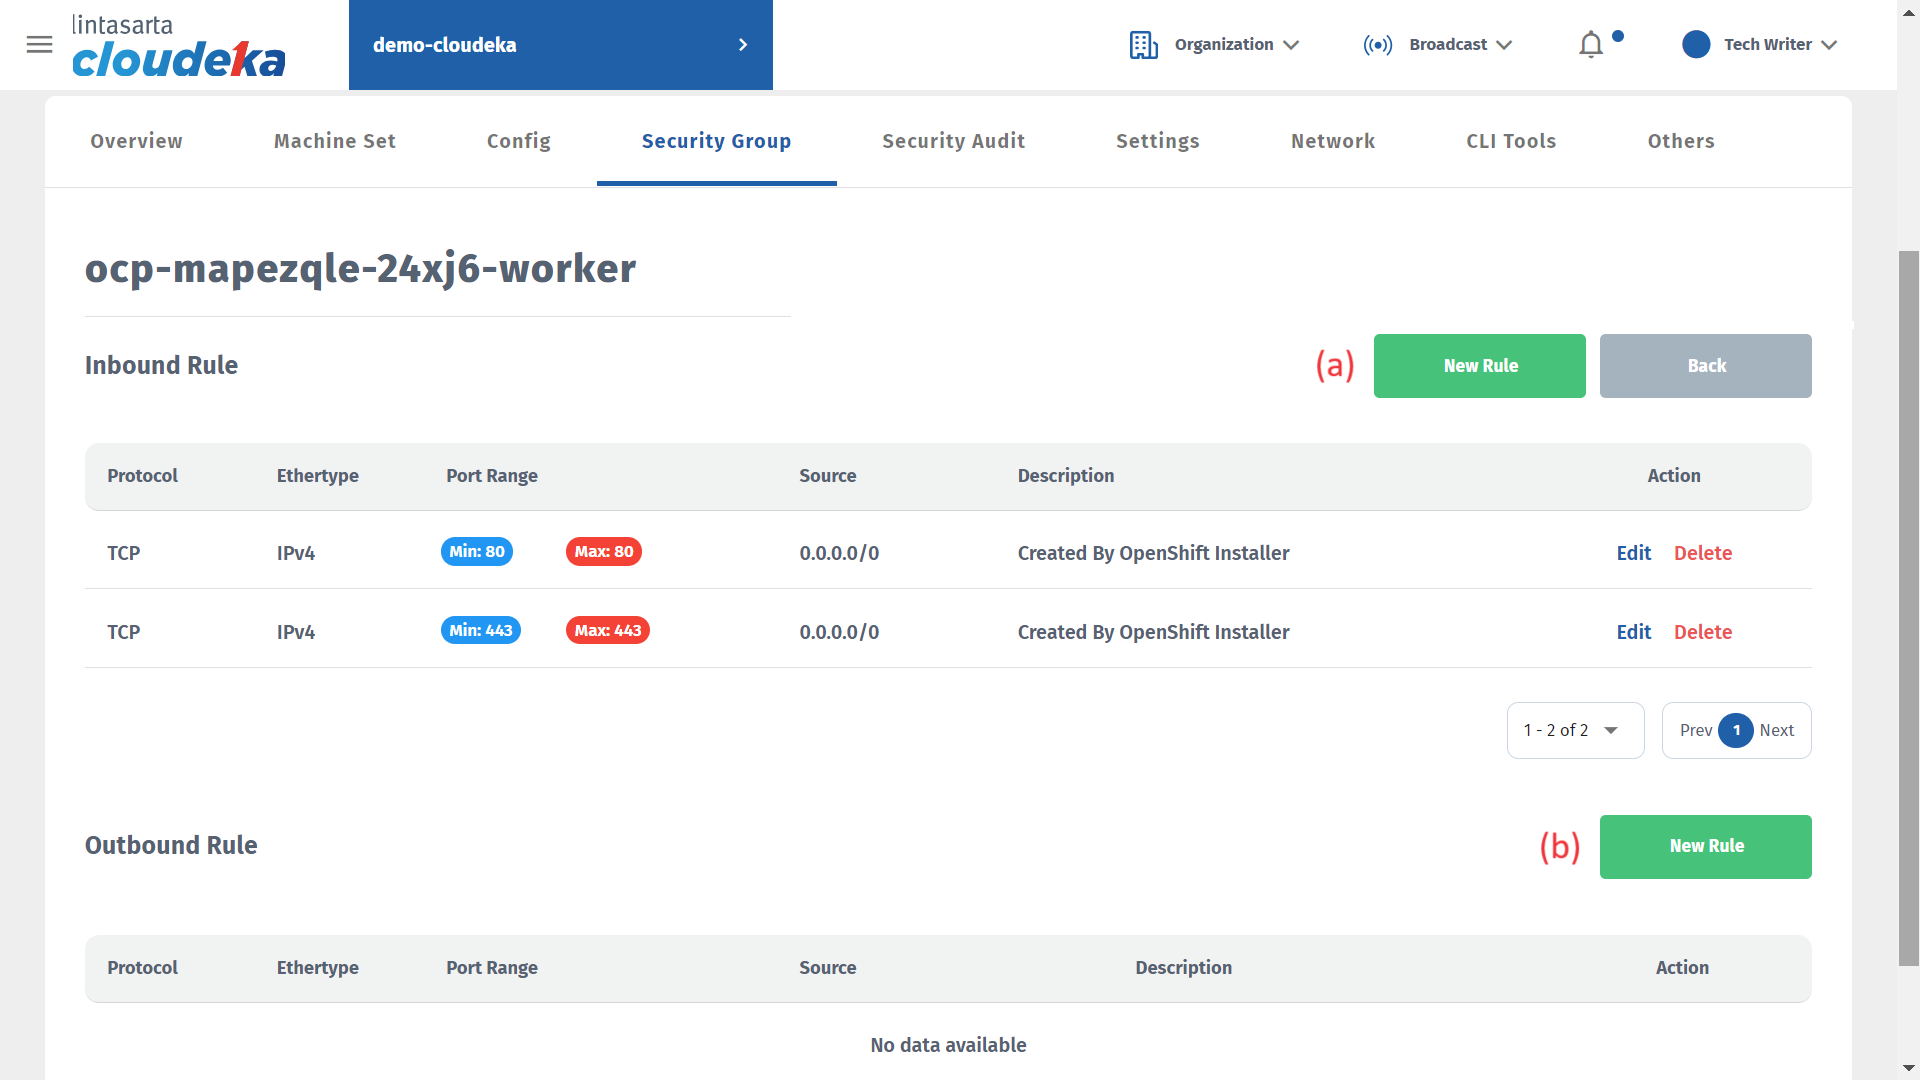Edit the TCP port 80 rule
1920x1080 pixels.
click(1633, 553)
